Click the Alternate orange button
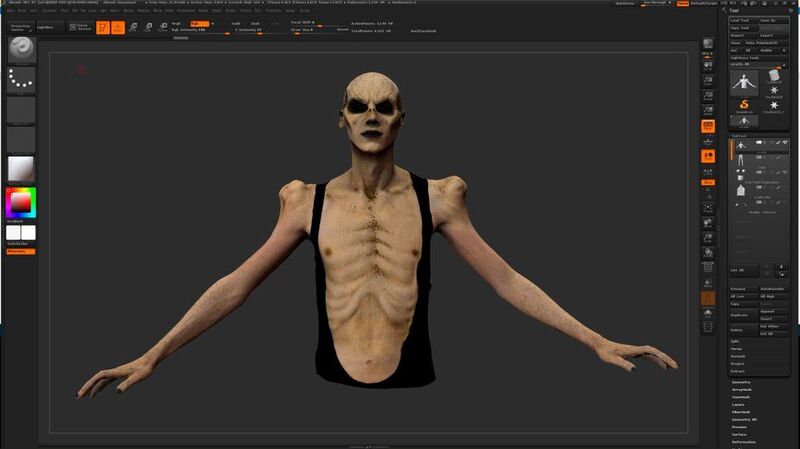Viewport: 800px width, 449px height. coord(21,252)
